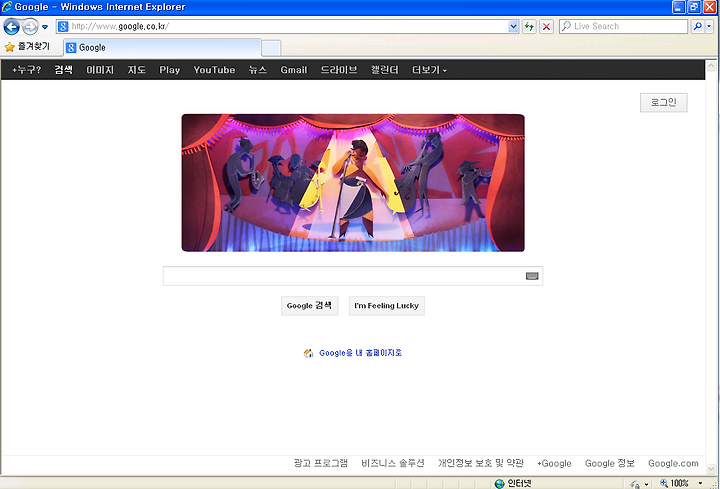Open 이미지 in the Google bar
The width and height of the screenshot is (720, 489).
pyautogui.click(x=100, y=70)
